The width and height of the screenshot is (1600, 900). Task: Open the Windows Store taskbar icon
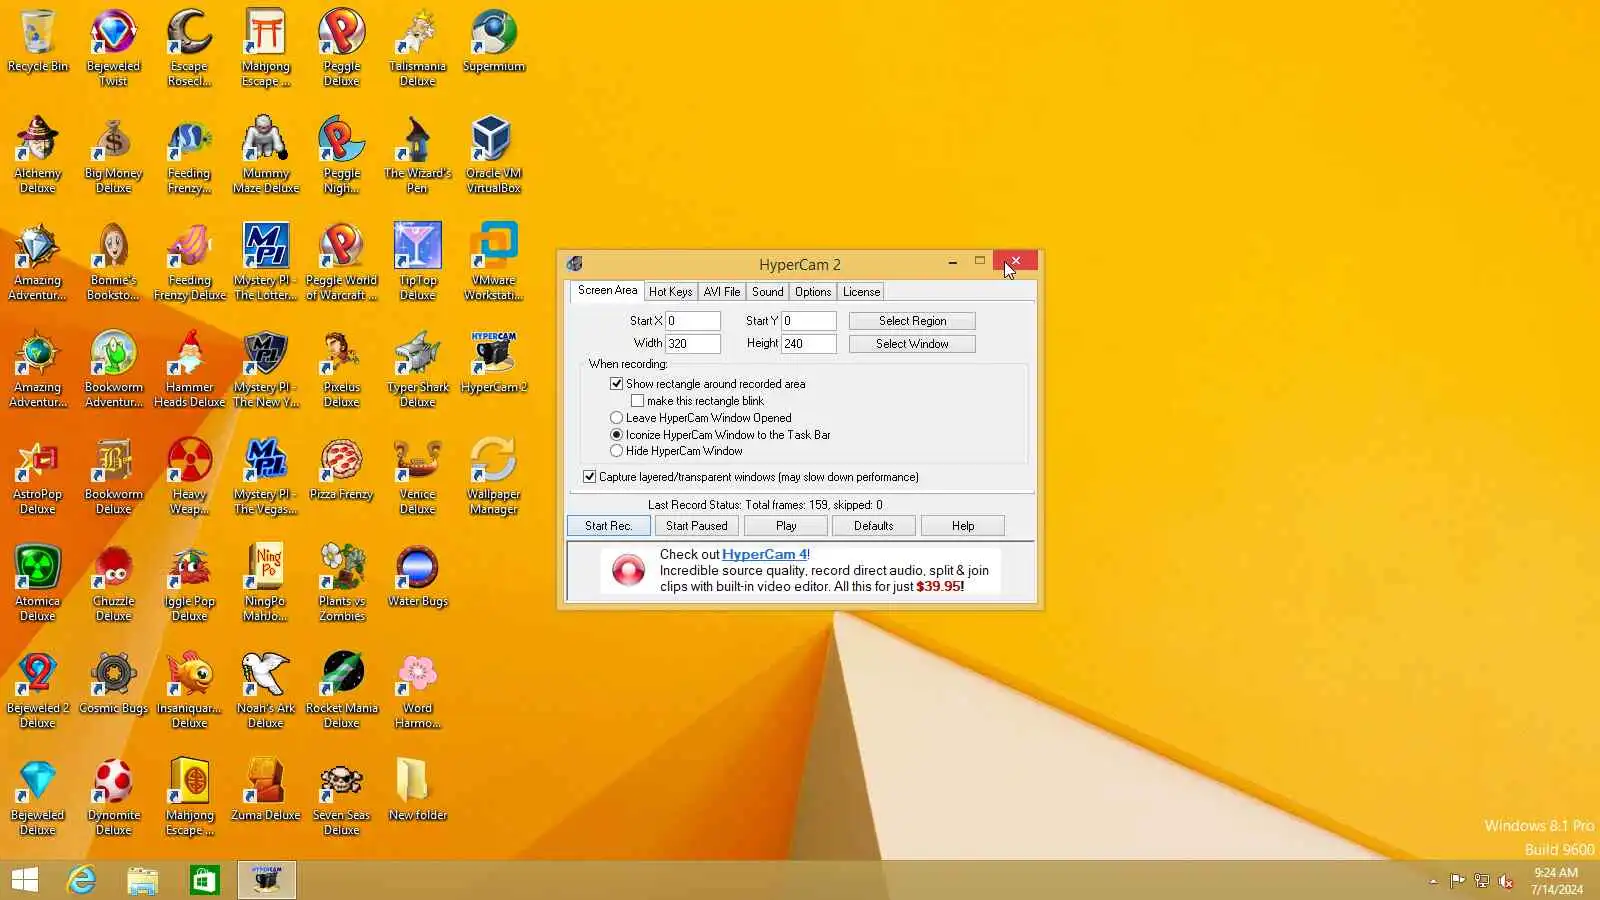click(x=205, y=880)
